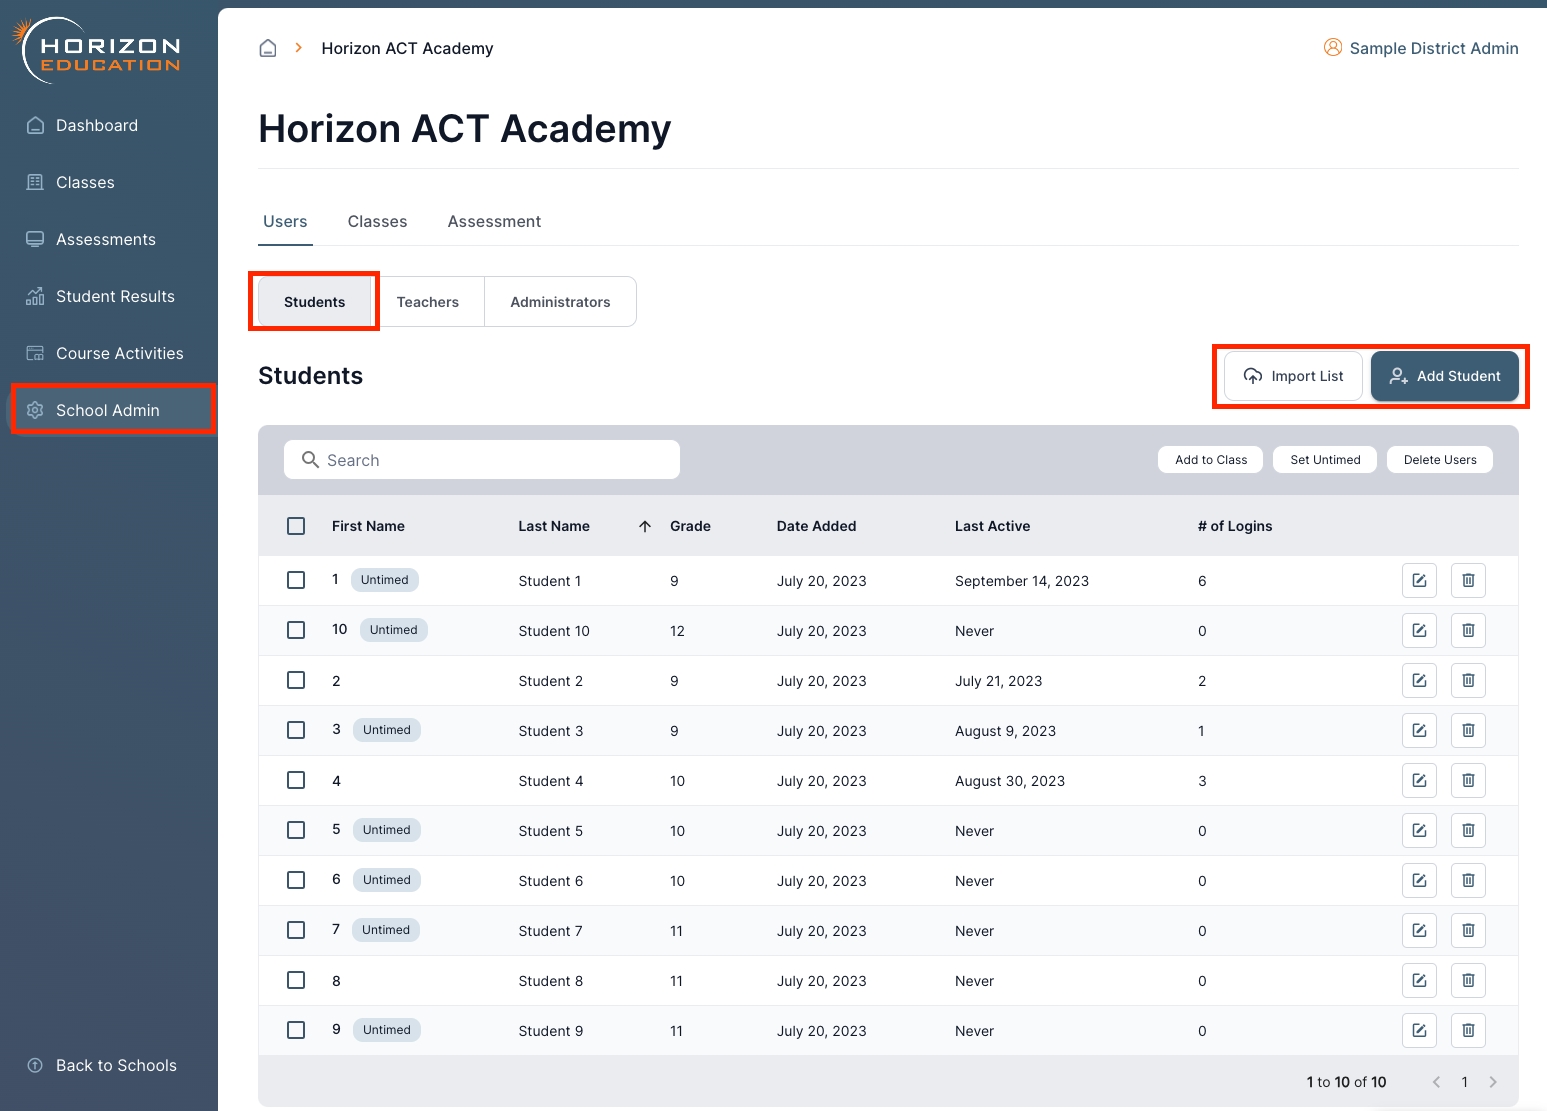The image size is (1547, 1111).
Task: Click the Sample District Admin user icon
Action: click(x=1332, y=48)
